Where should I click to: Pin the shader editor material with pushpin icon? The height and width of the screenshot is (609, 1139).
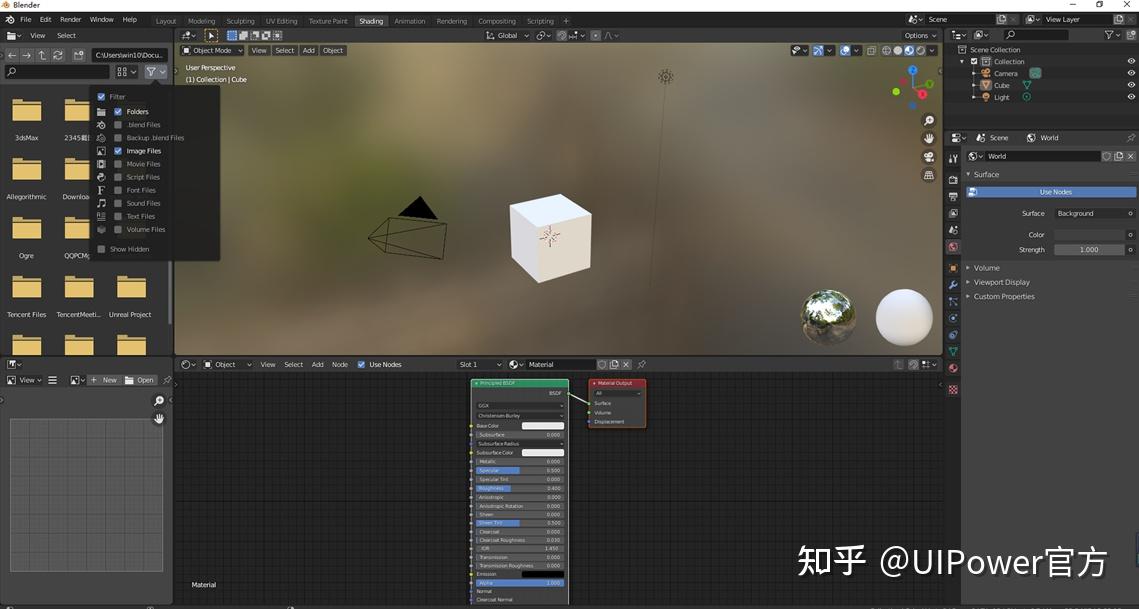(x=642, y=364)
